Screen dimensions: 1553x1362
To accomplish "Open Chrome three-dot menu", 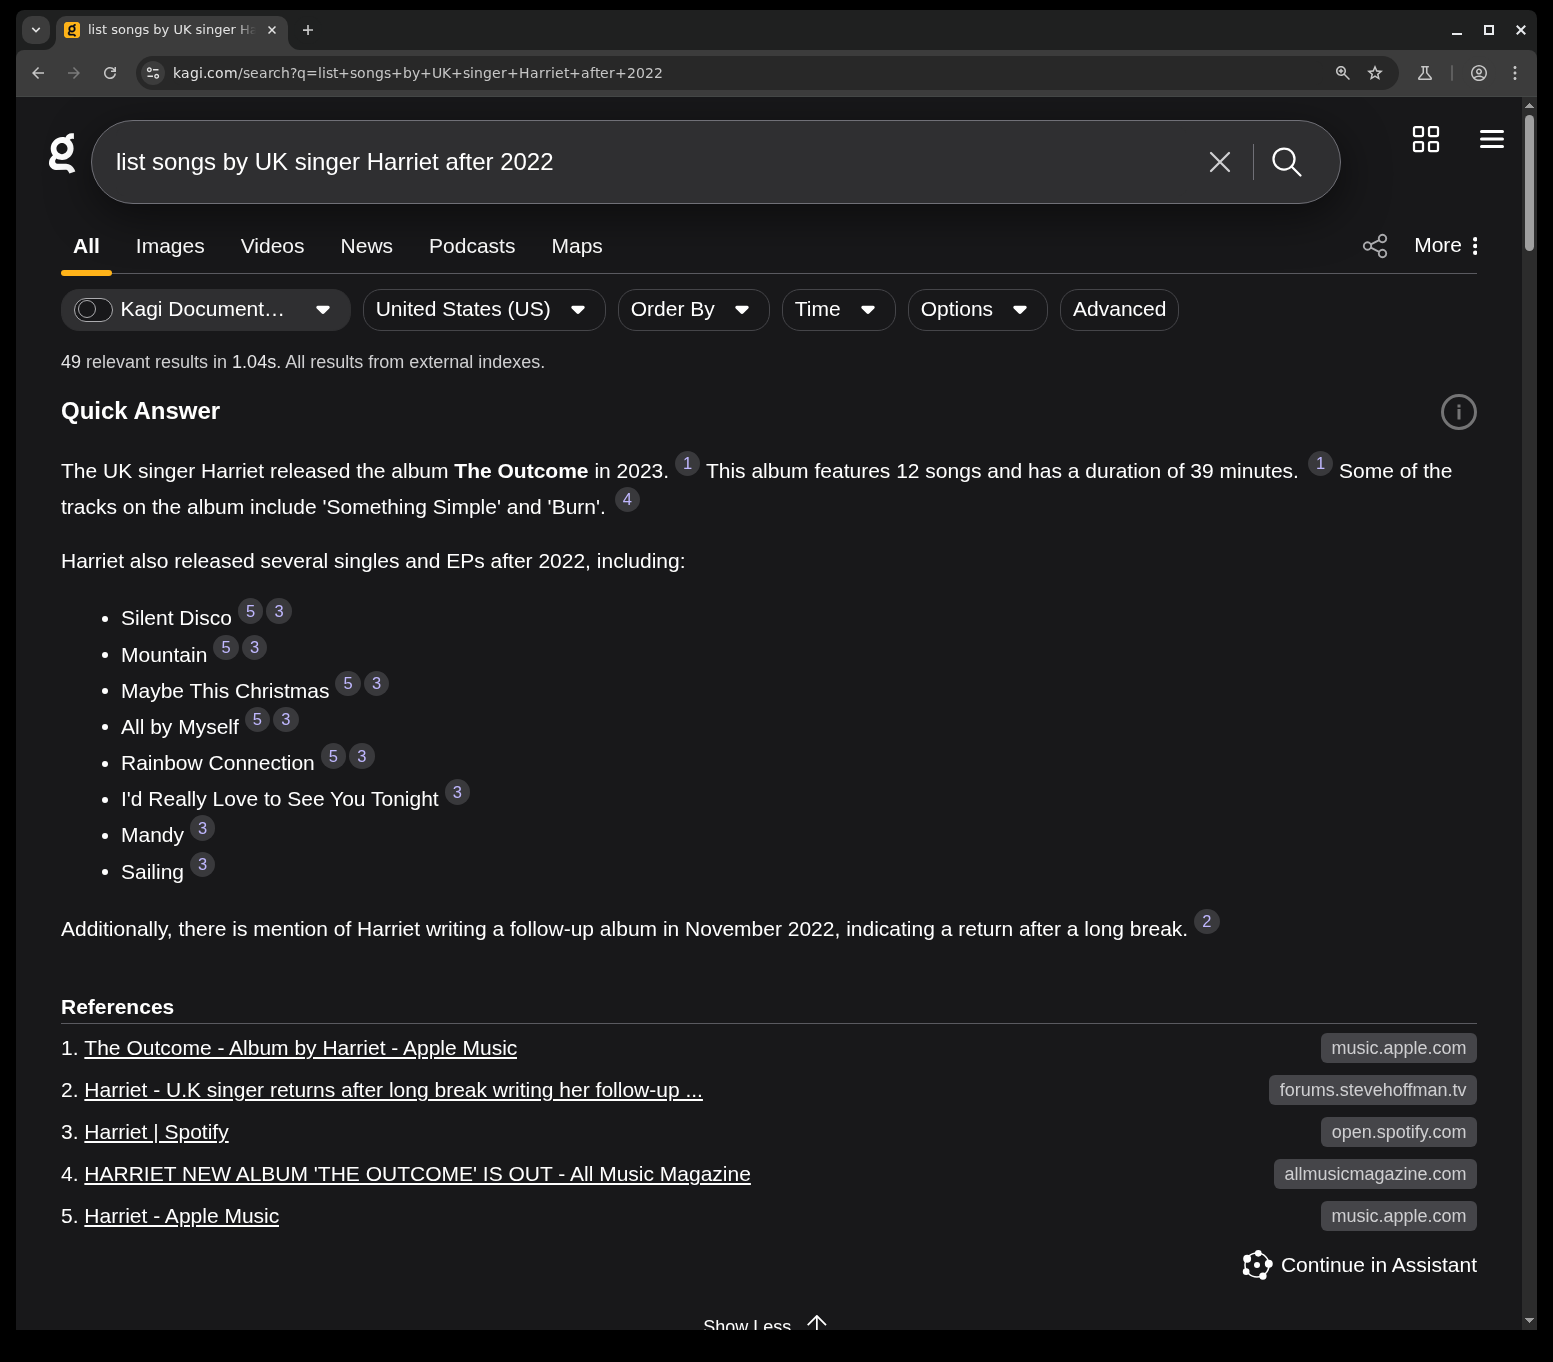I will coord(1515,73).
